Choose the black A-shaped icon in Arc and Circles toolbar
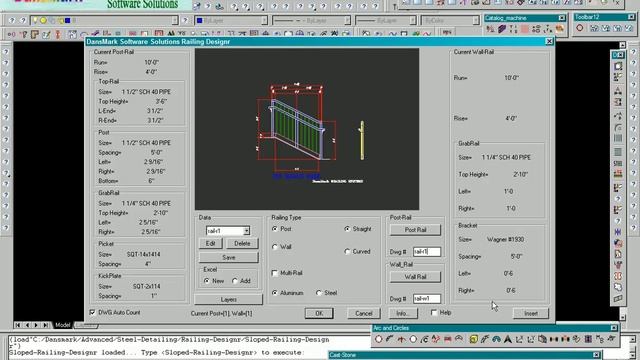The height and width of the screenshot is (360, 640). 508,339
